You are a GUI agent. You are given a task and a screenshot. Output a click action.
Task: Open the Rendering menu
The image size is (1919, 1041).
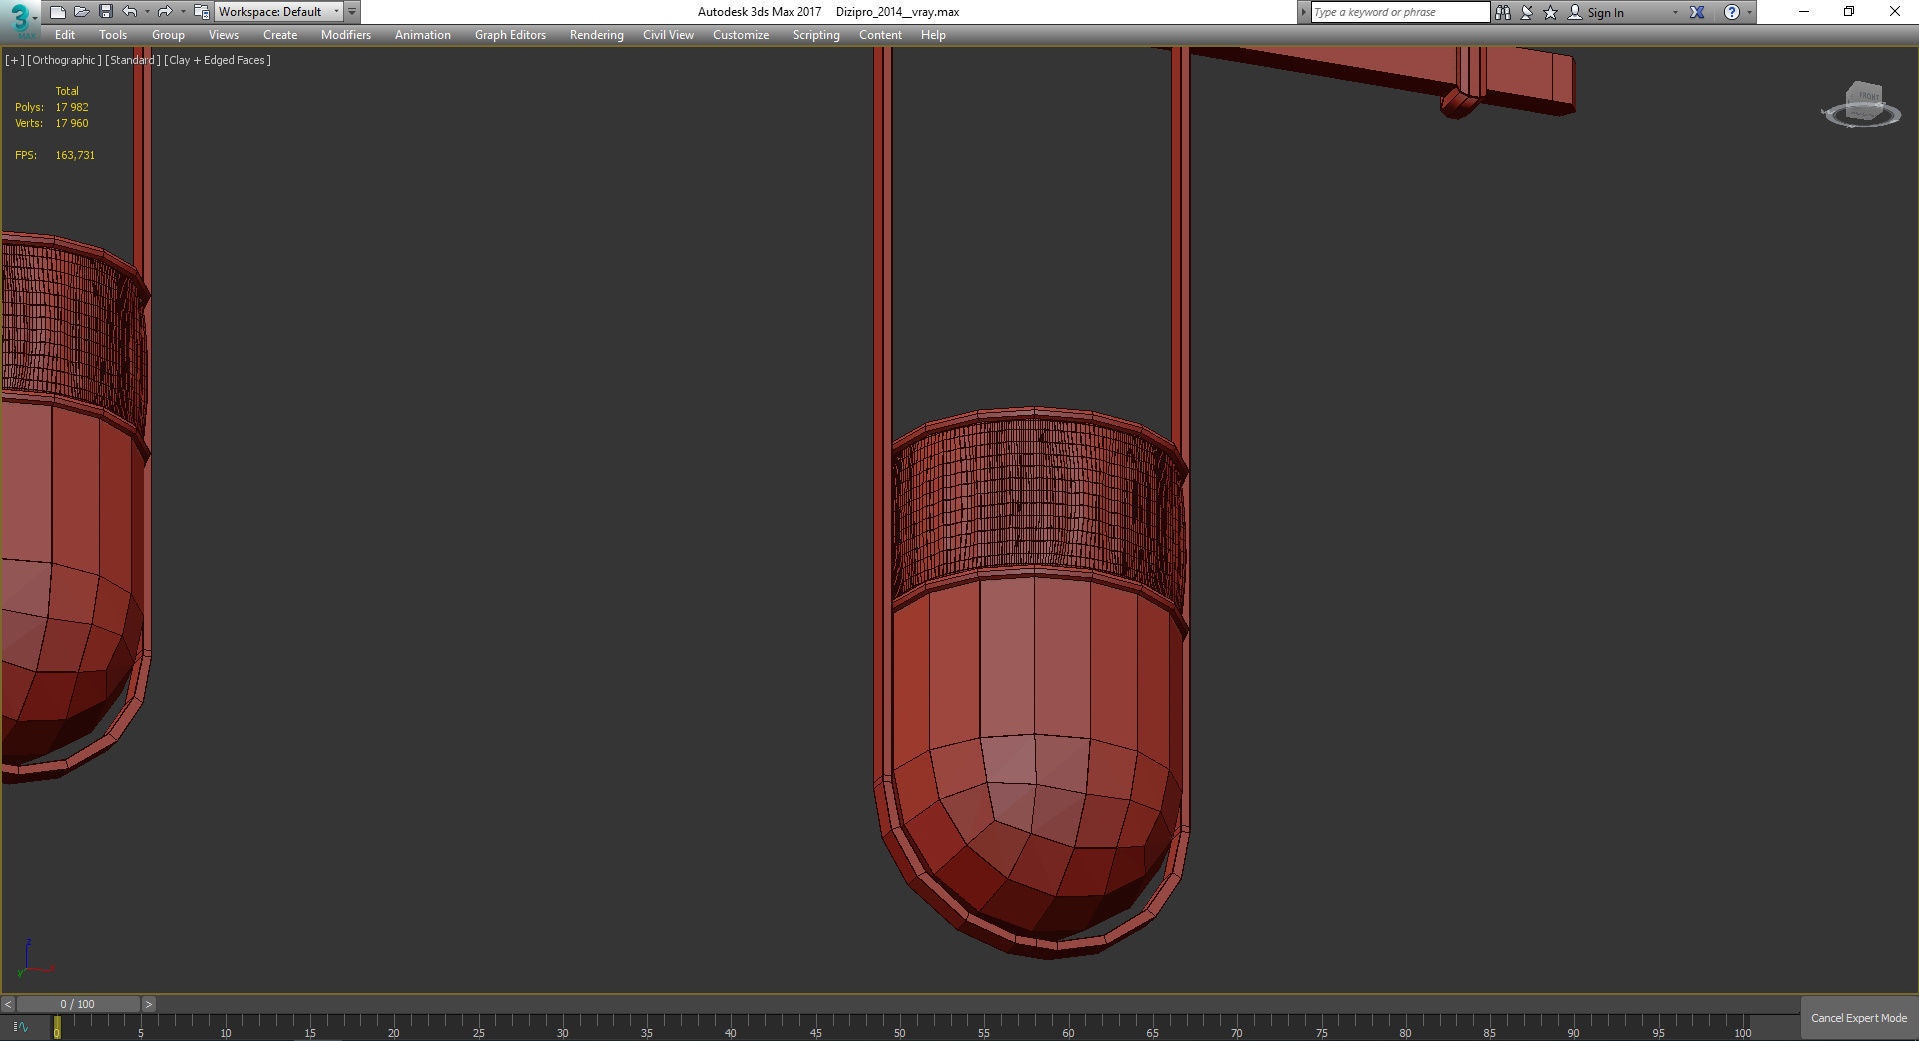(x=597, y=35)
